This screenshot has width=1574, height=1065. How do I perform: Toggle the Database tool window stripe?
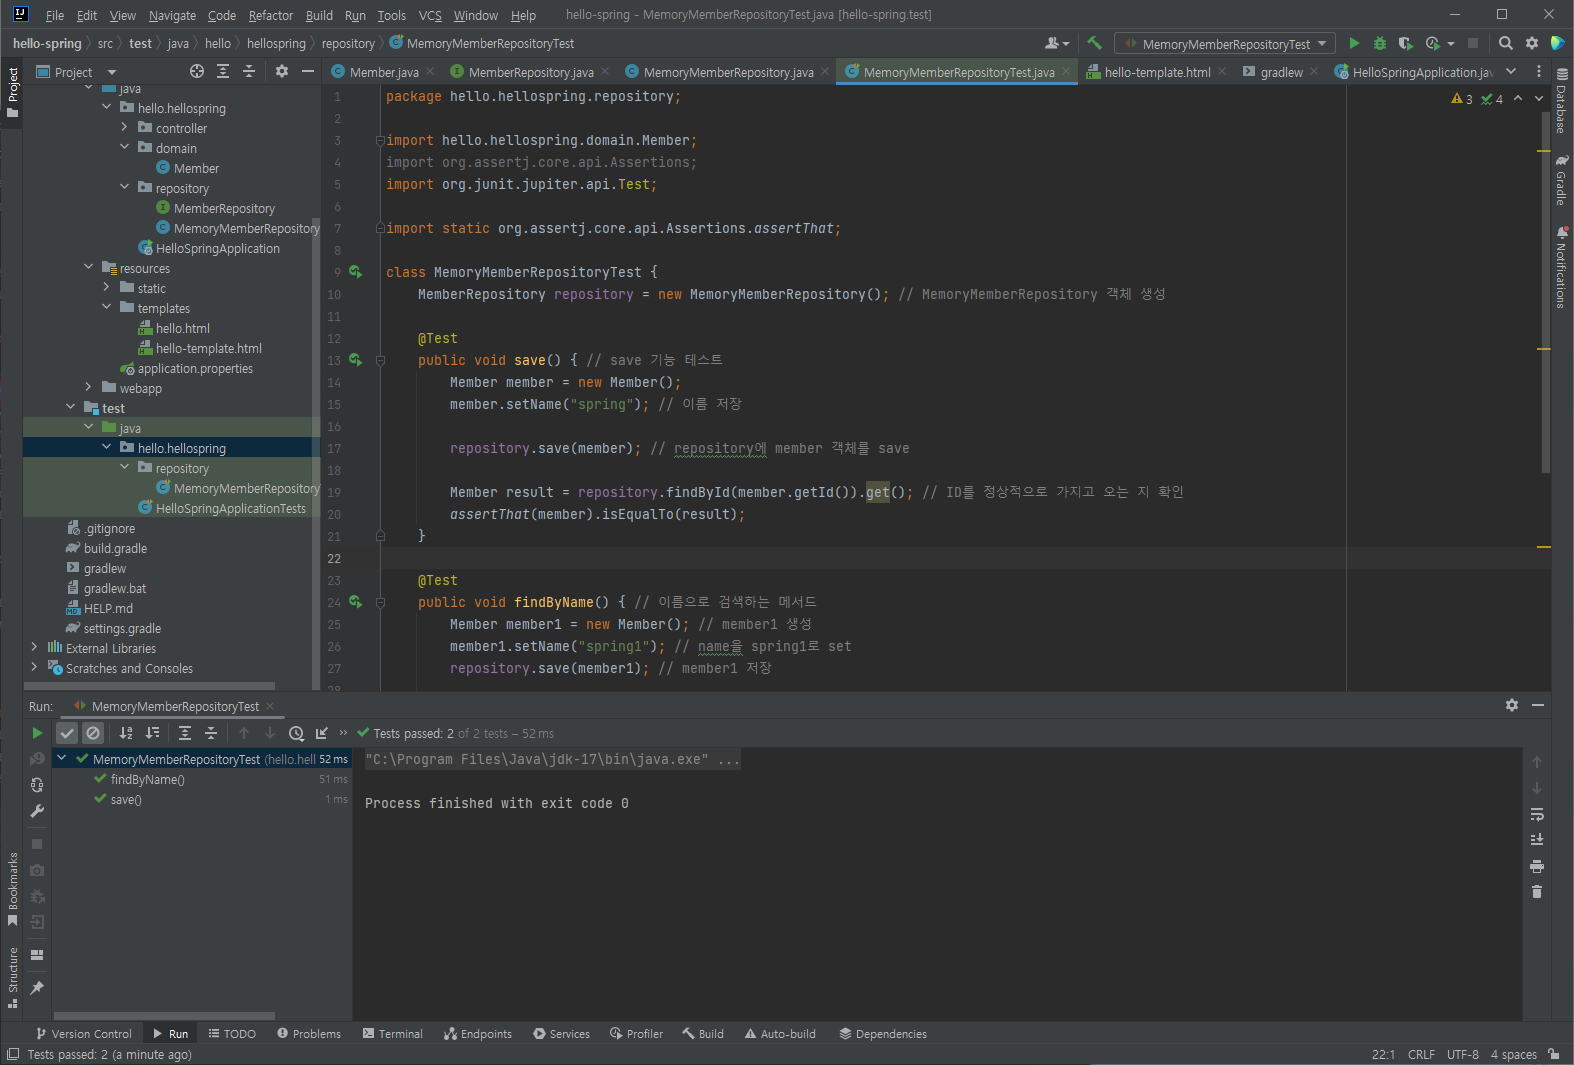tap(1561, 100)
